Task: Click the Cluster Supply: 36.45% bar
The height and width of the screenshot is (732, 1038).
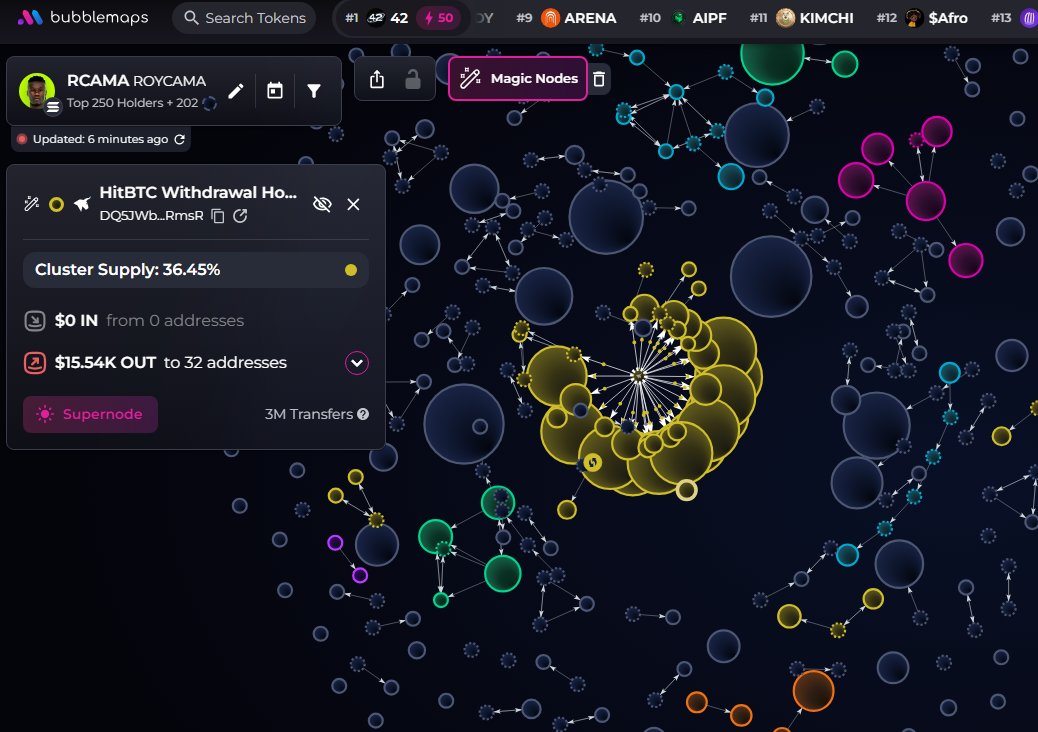Action: [x=196, y=269]
